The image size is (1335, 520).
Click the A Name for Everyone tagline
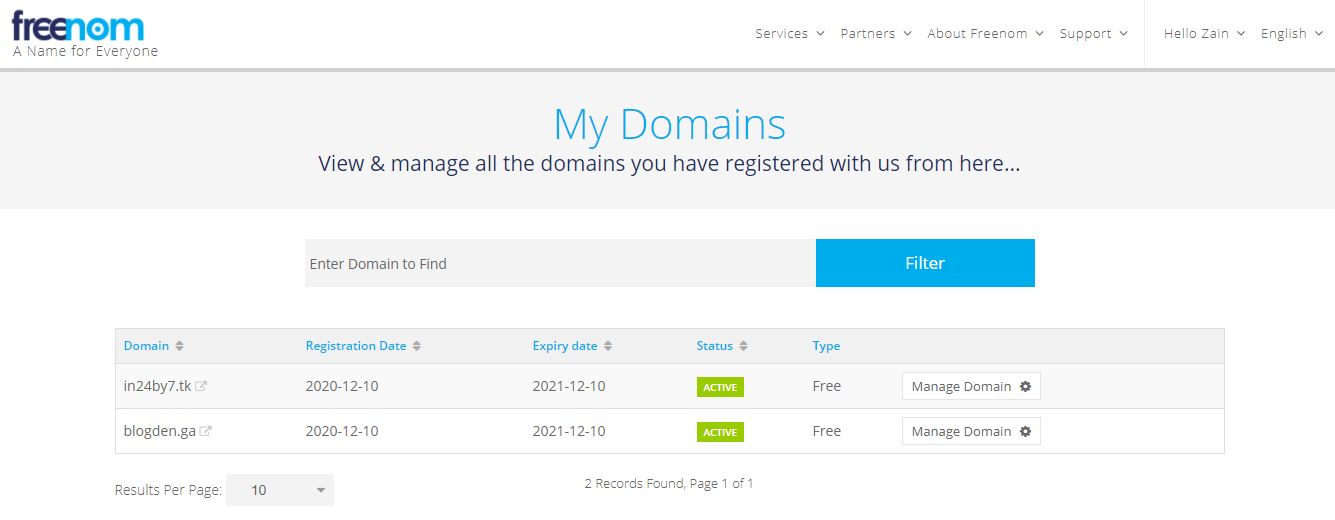85,51
